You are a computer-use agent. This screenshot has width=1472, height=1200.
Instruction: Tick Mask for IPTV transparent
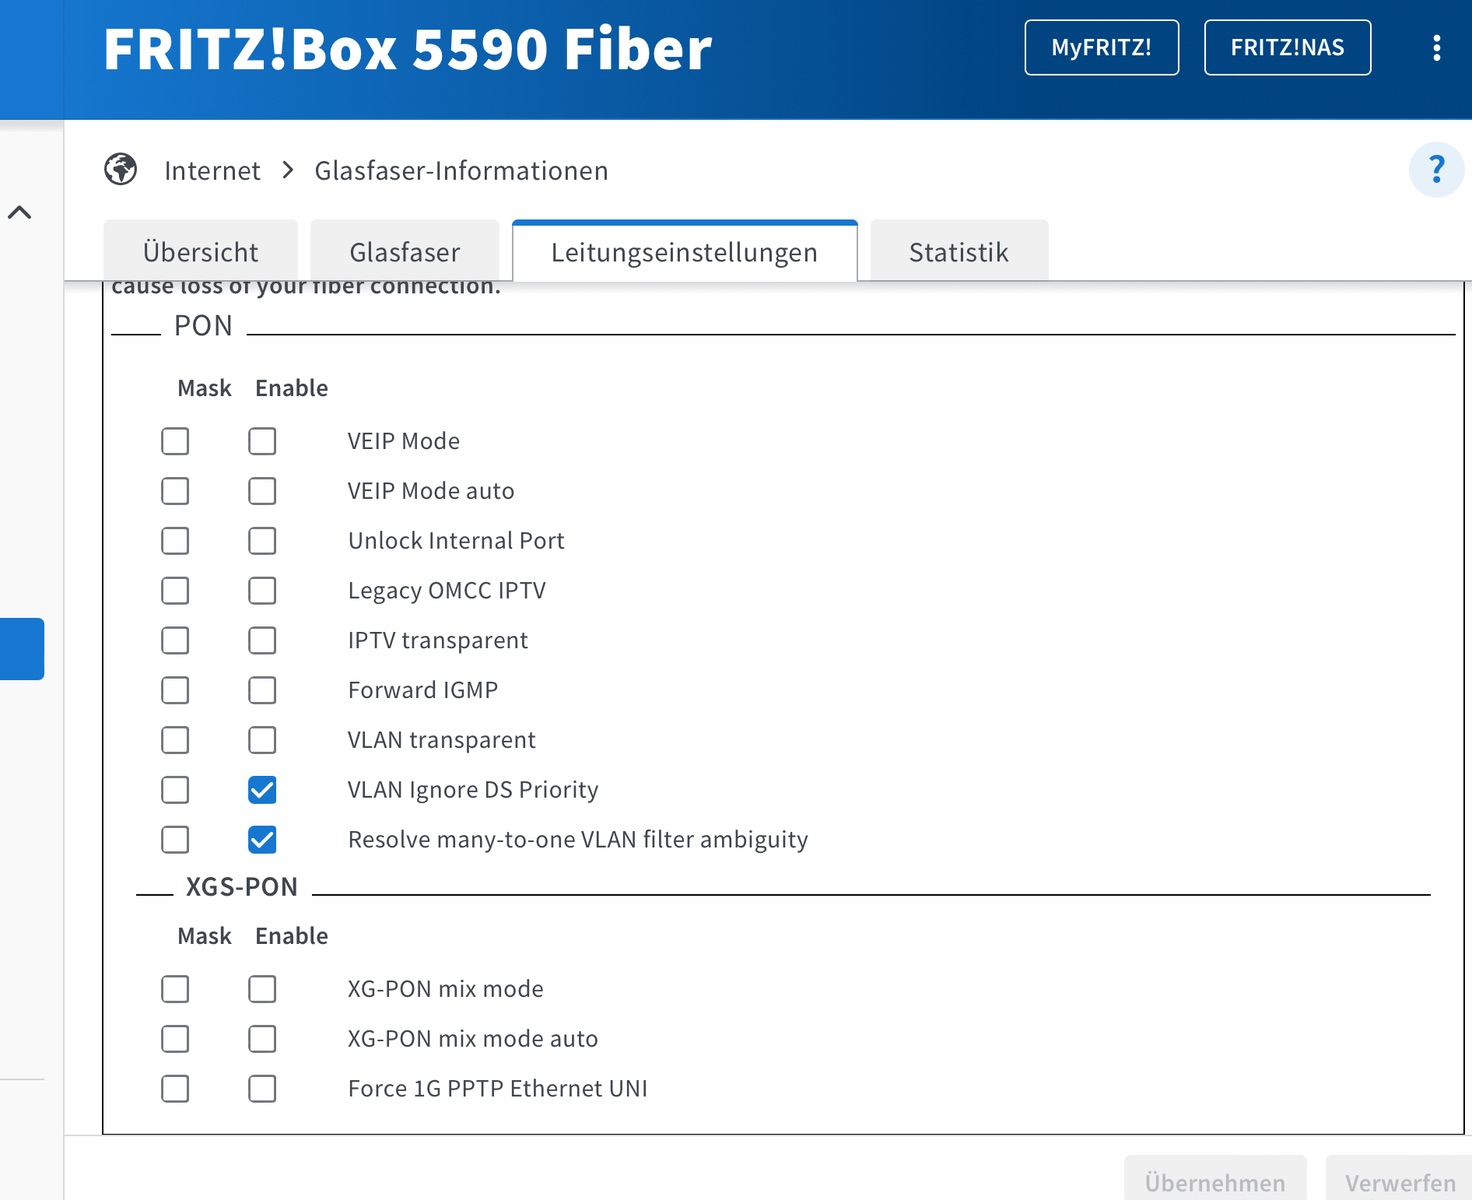pyautogui.click(x=175, y=640)
